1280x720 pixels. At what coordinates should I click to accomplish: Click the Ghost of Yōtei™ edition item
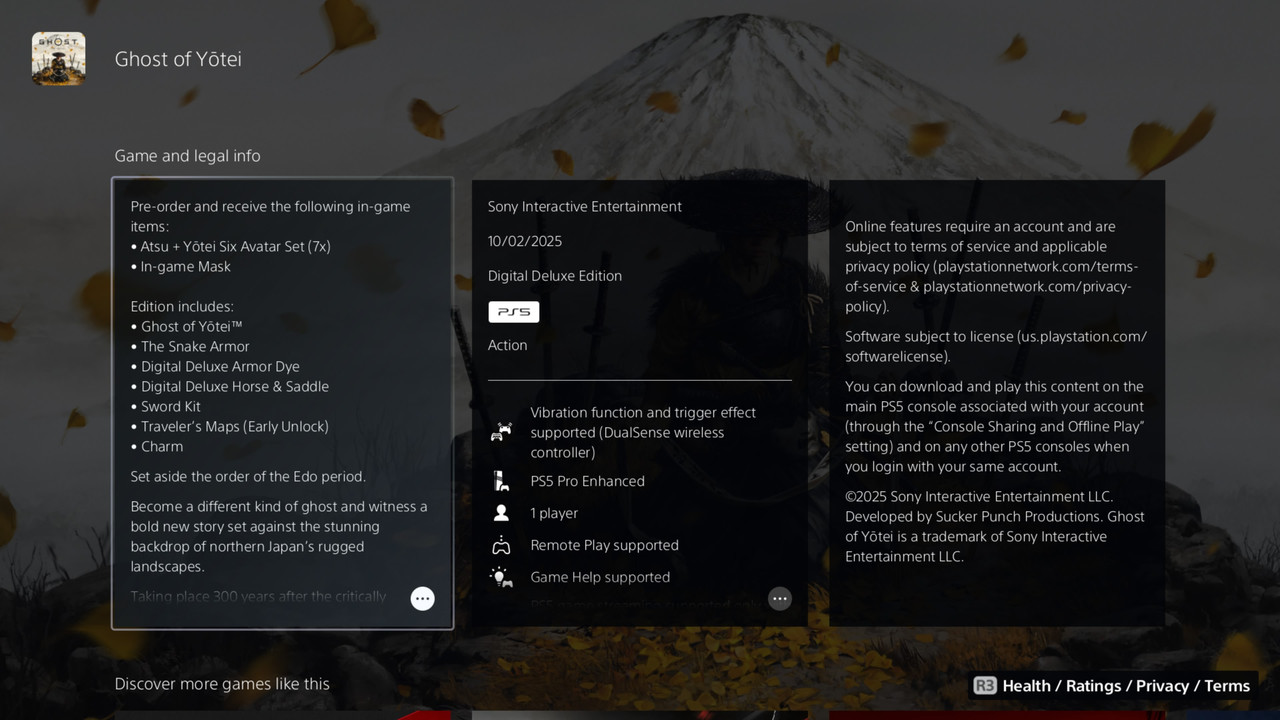point(186,327)
